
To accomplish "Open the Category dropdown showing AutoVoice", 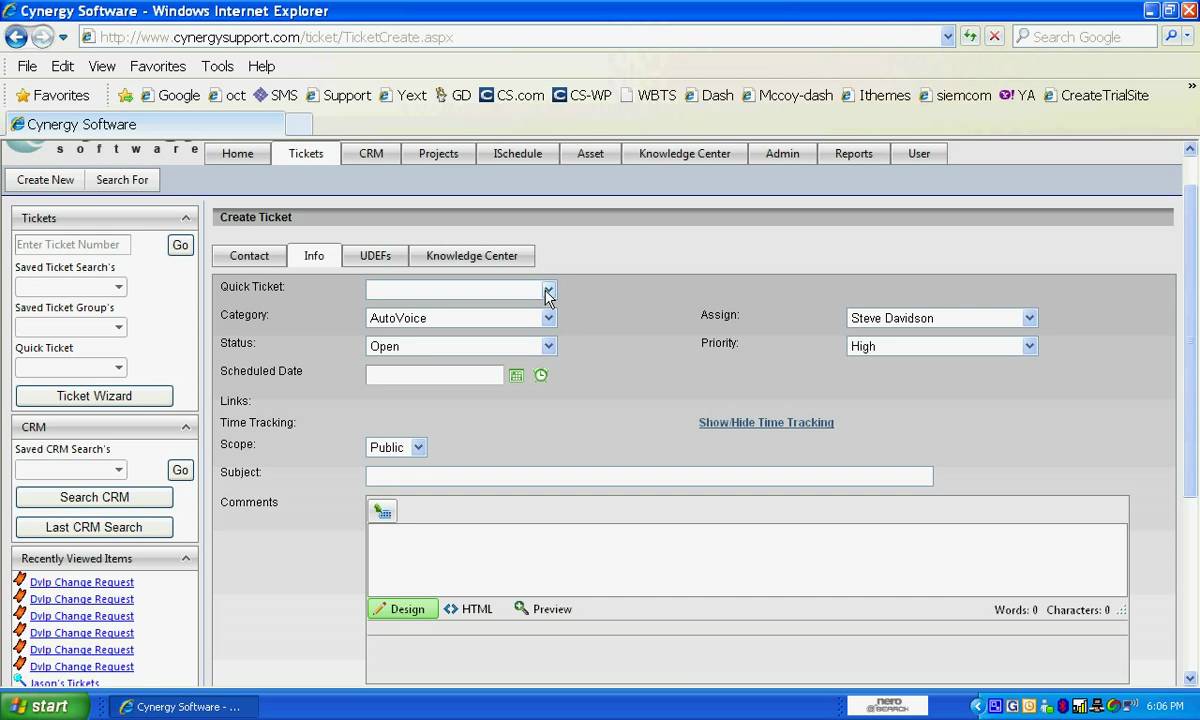I will [548, 318].
